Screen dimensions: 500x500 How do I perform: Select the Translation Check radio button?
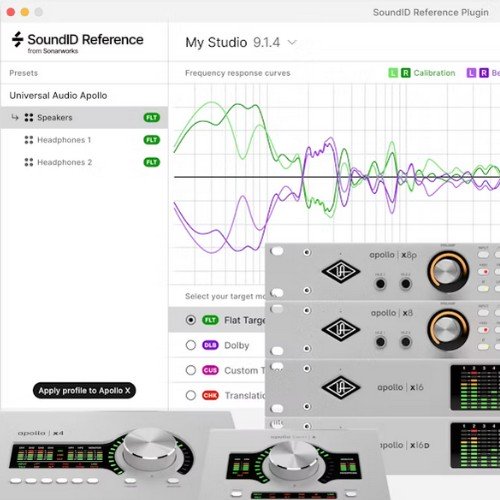191,395
